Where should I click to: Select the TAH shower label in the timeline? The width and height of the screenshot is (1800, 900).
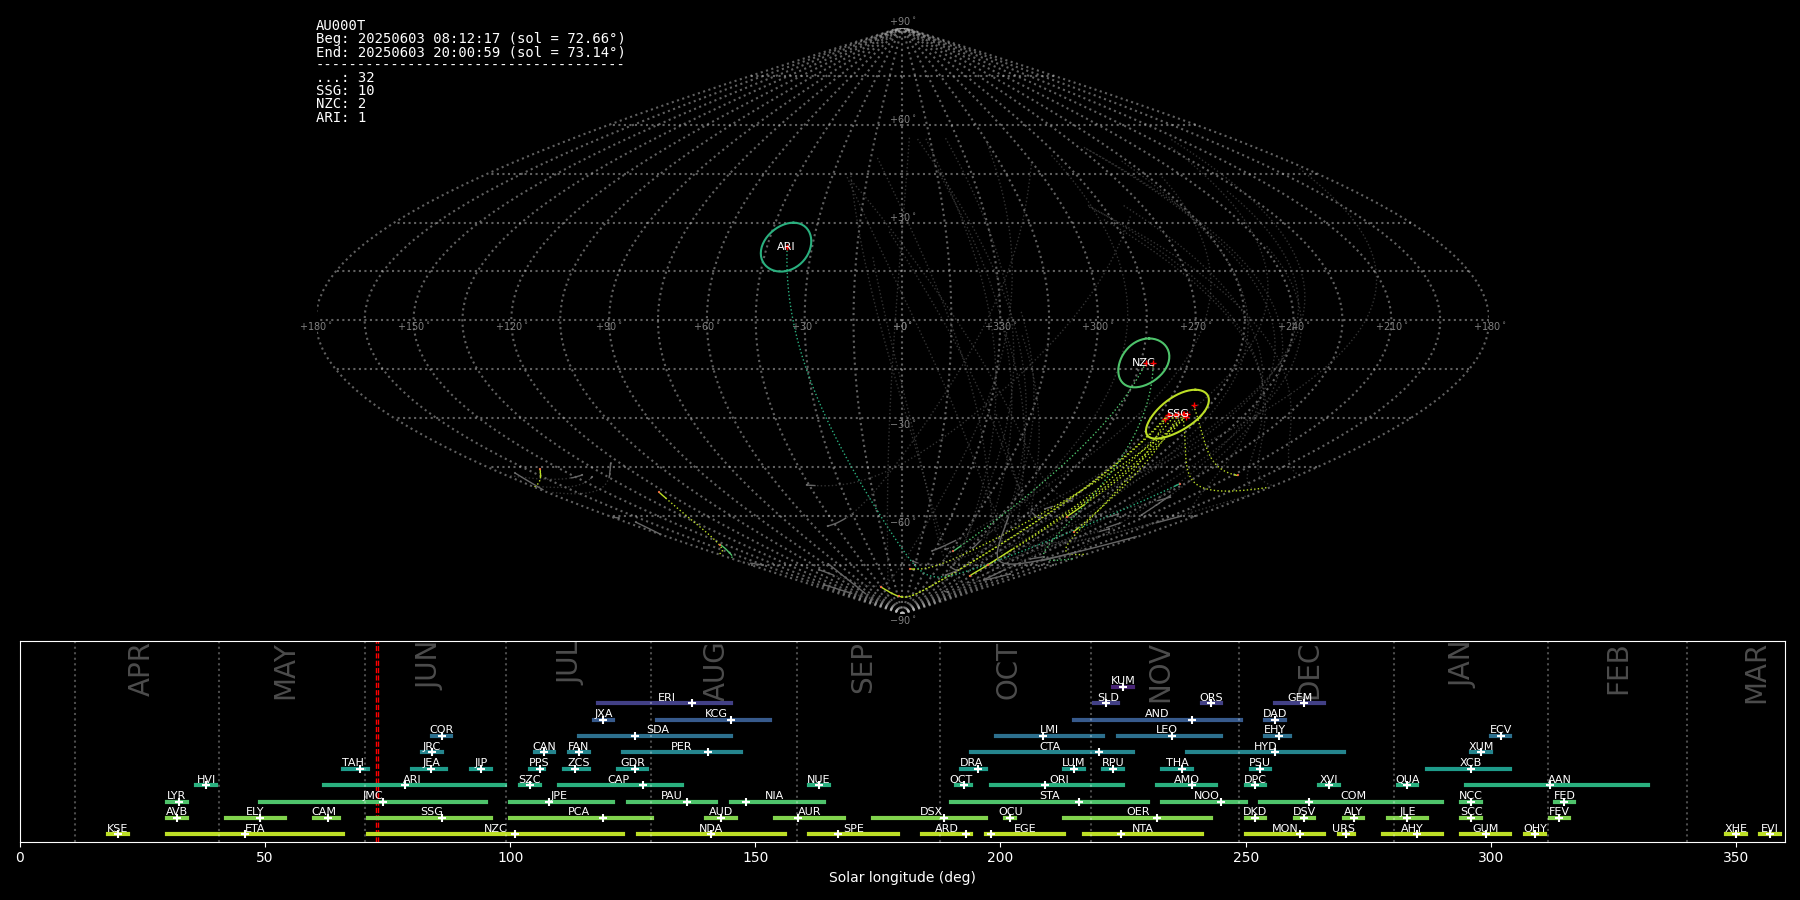pos(353,763)
